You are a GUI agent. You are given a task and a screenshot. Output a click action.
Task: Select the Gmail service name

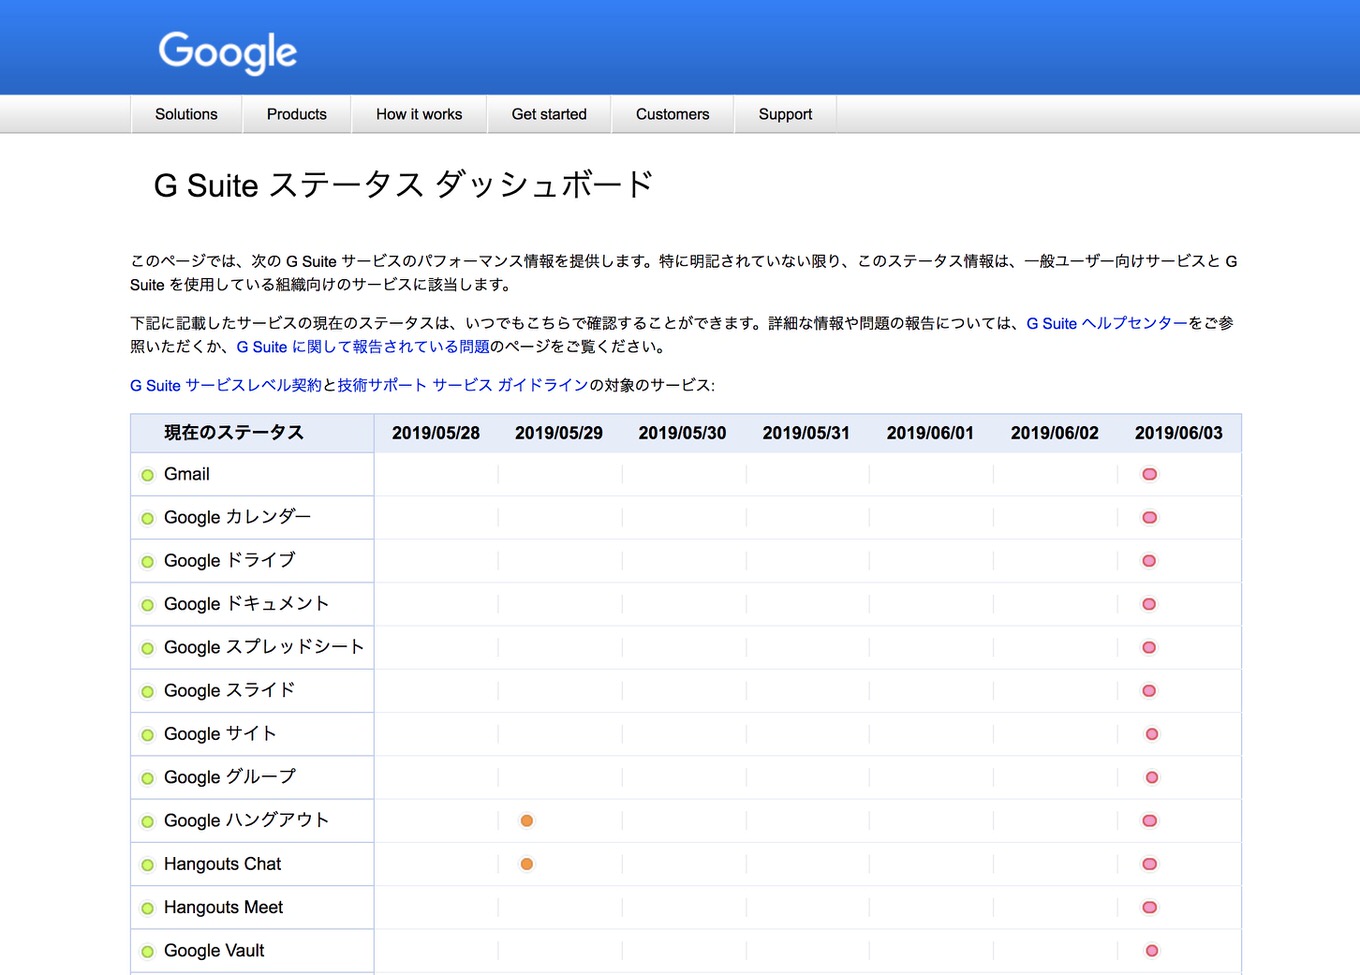point(187,474)
